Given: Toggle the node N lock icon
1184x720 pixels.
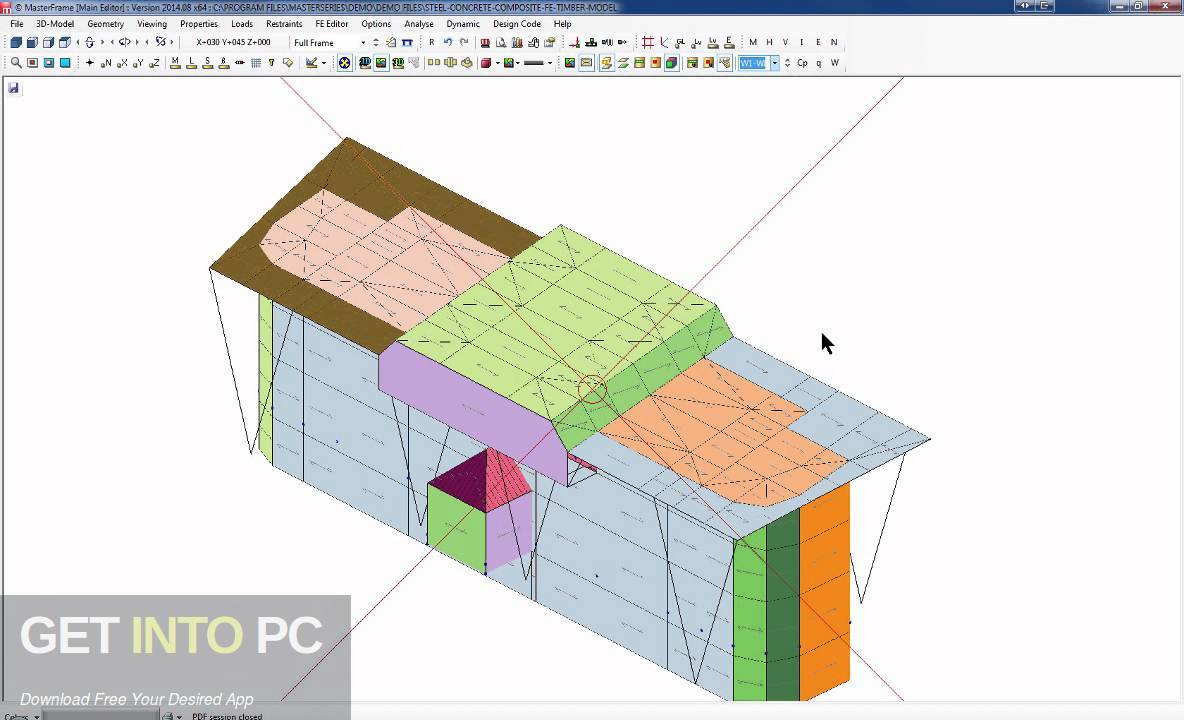Looking at the screenshot, I should (106, 63).
